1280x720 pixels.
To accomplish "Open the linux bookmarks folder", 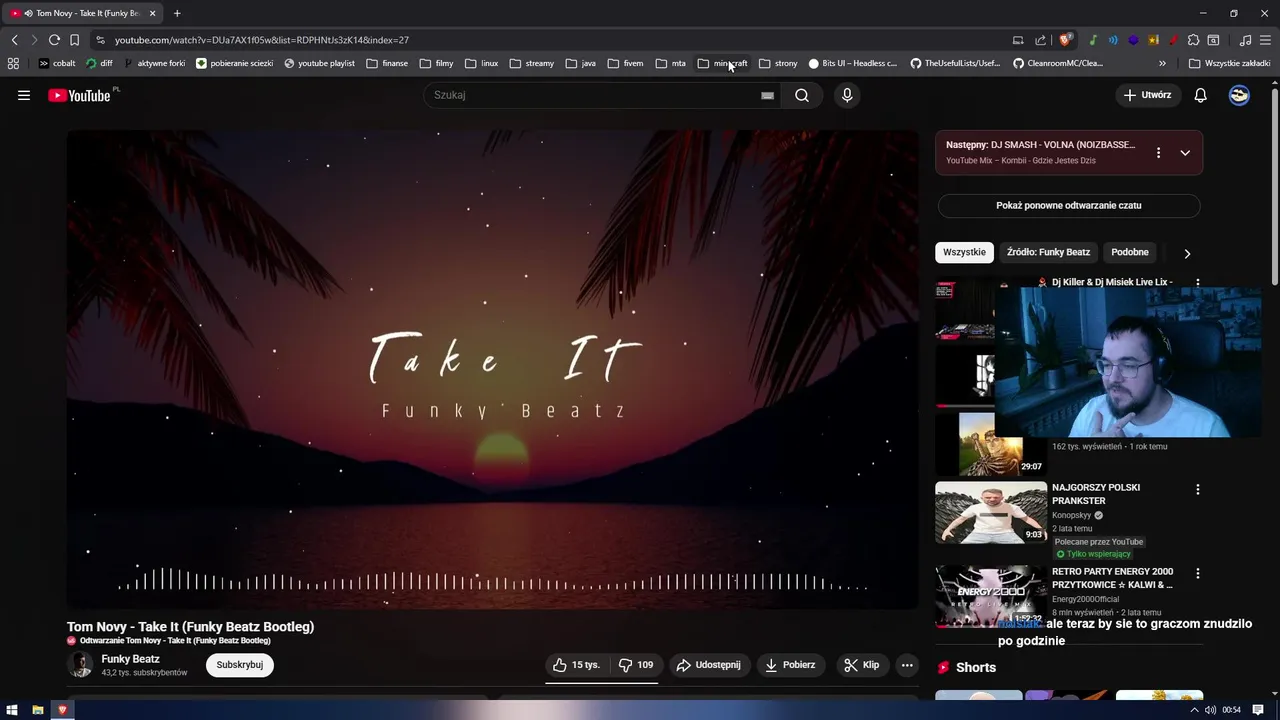I will (x=481, y=63).
